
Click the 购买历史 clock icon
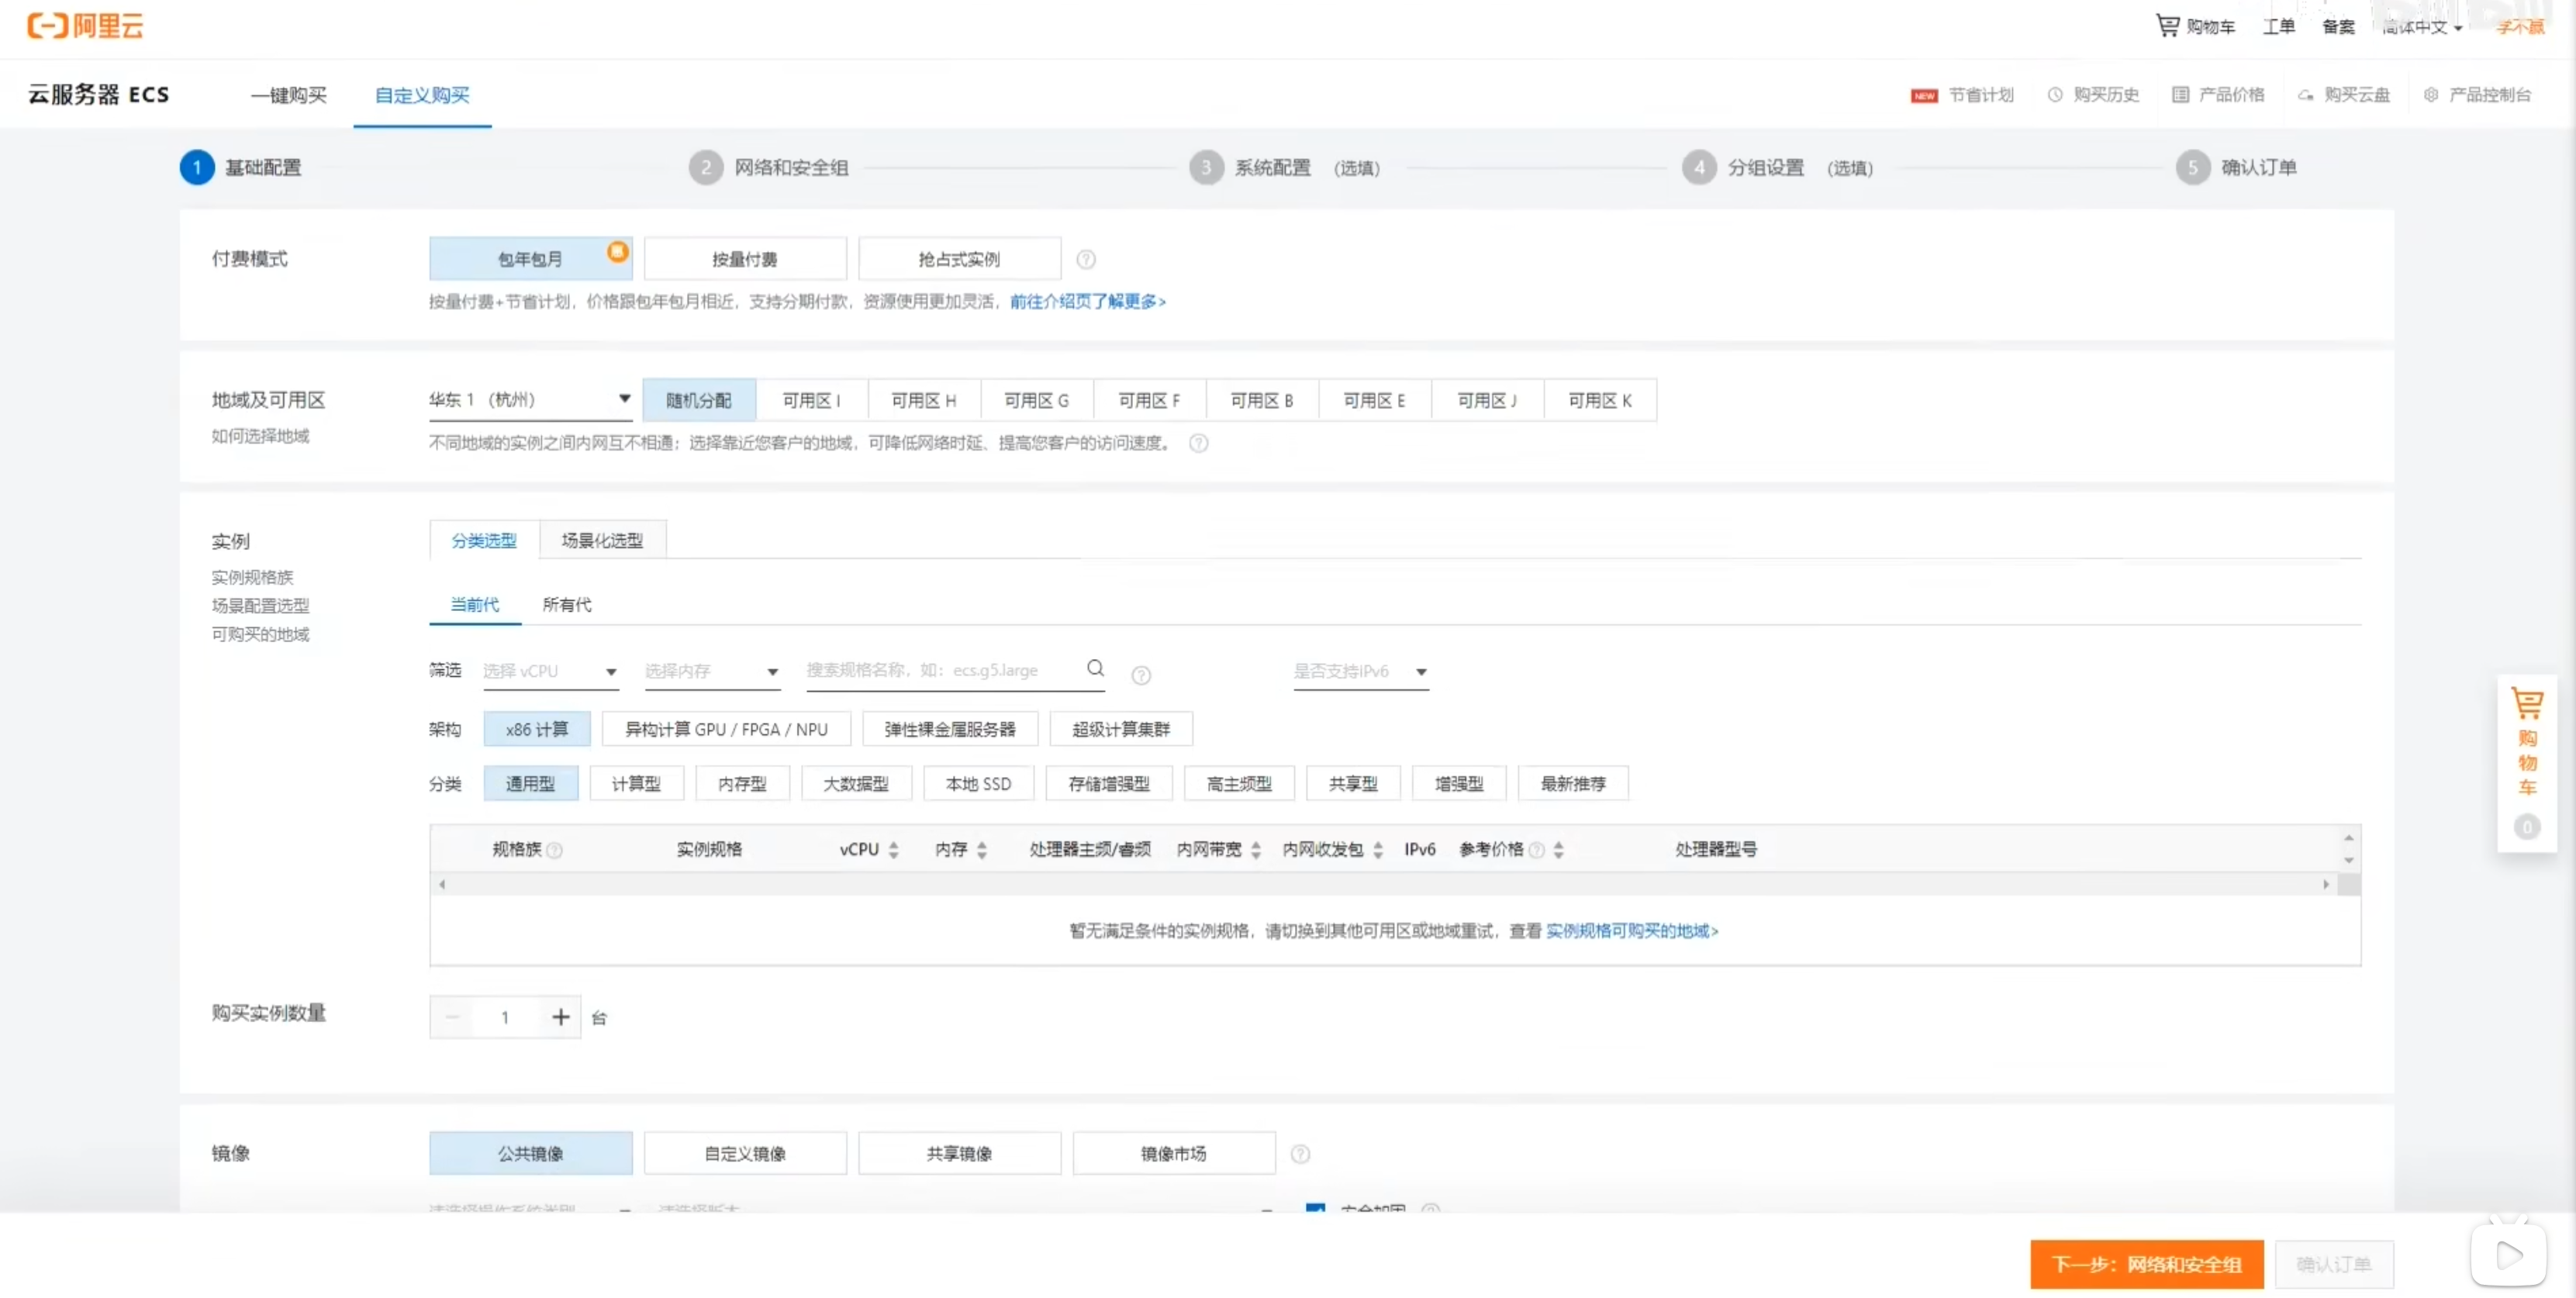coord(2055,94)
